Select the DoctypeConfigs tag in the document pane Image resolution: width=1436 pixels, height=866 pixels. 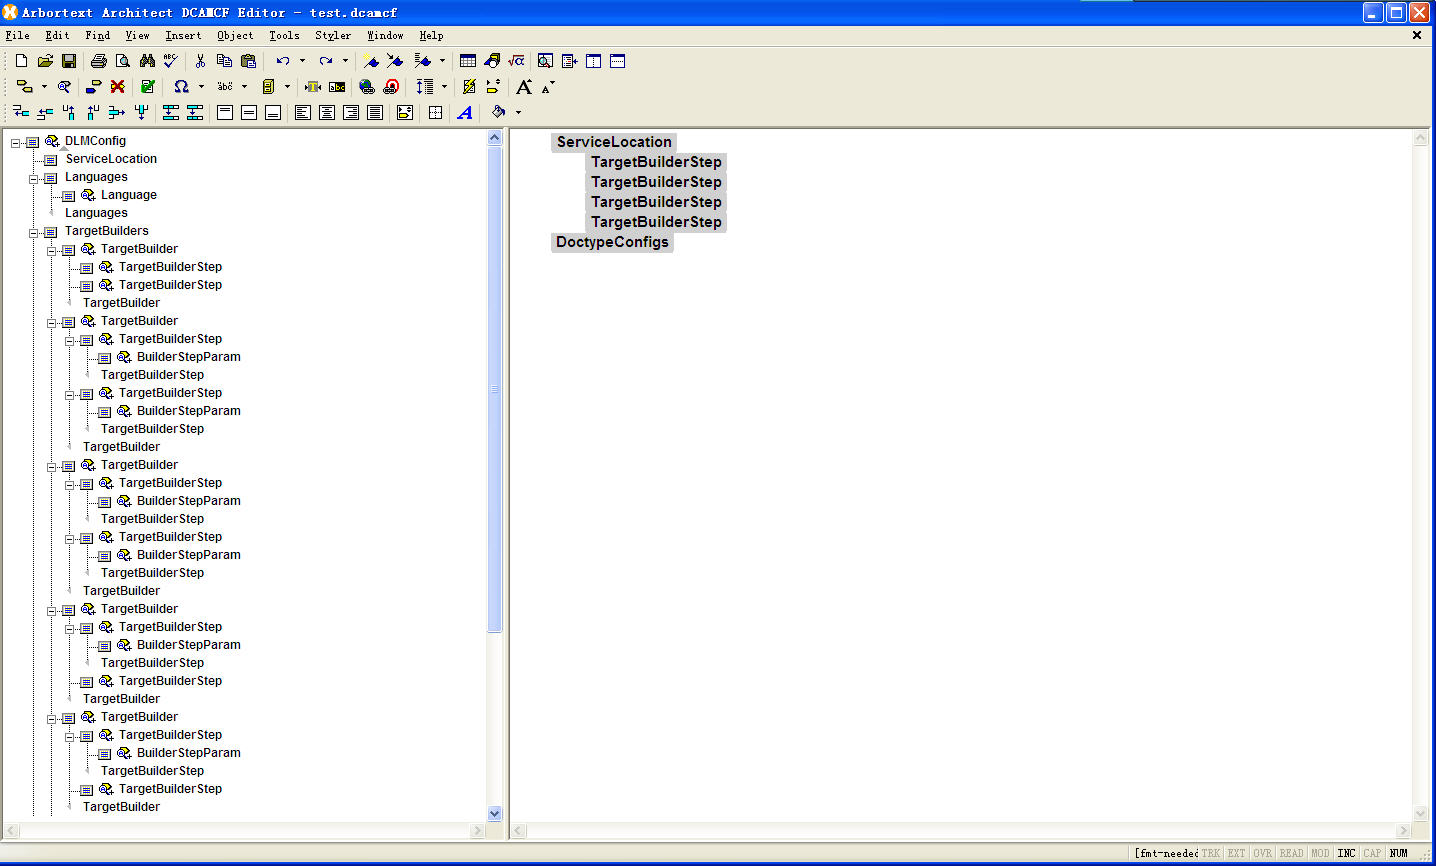pos(612,242)
